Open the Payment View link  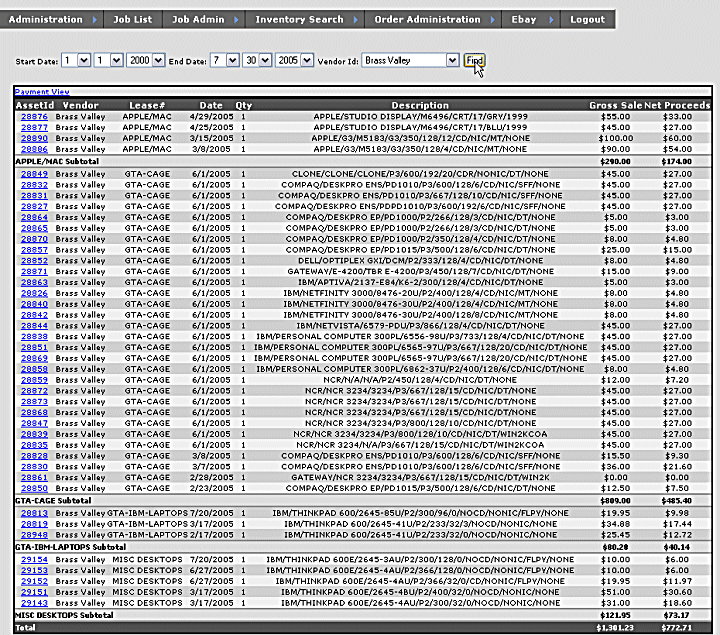(x=42, y=92)
